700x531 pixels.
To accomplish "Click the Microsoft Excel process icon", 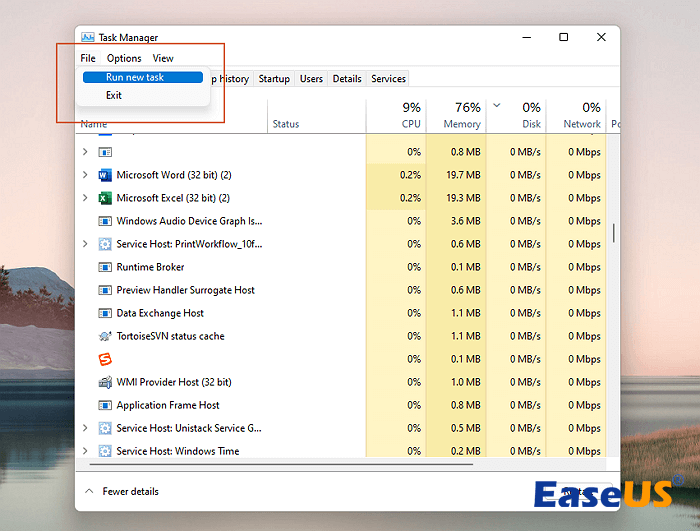I will pos(105,198).
